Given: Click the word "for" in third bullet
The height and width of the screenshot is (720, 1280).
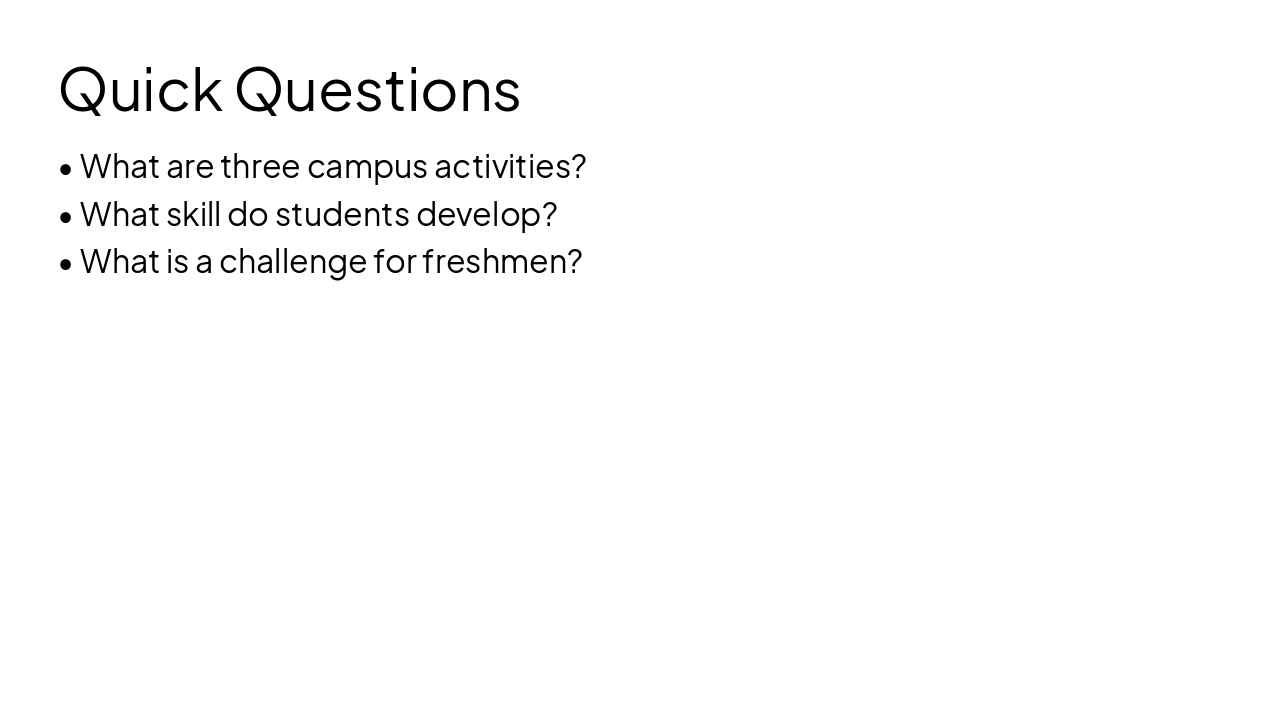Looking at the screenshot, I should pos(394,262).
